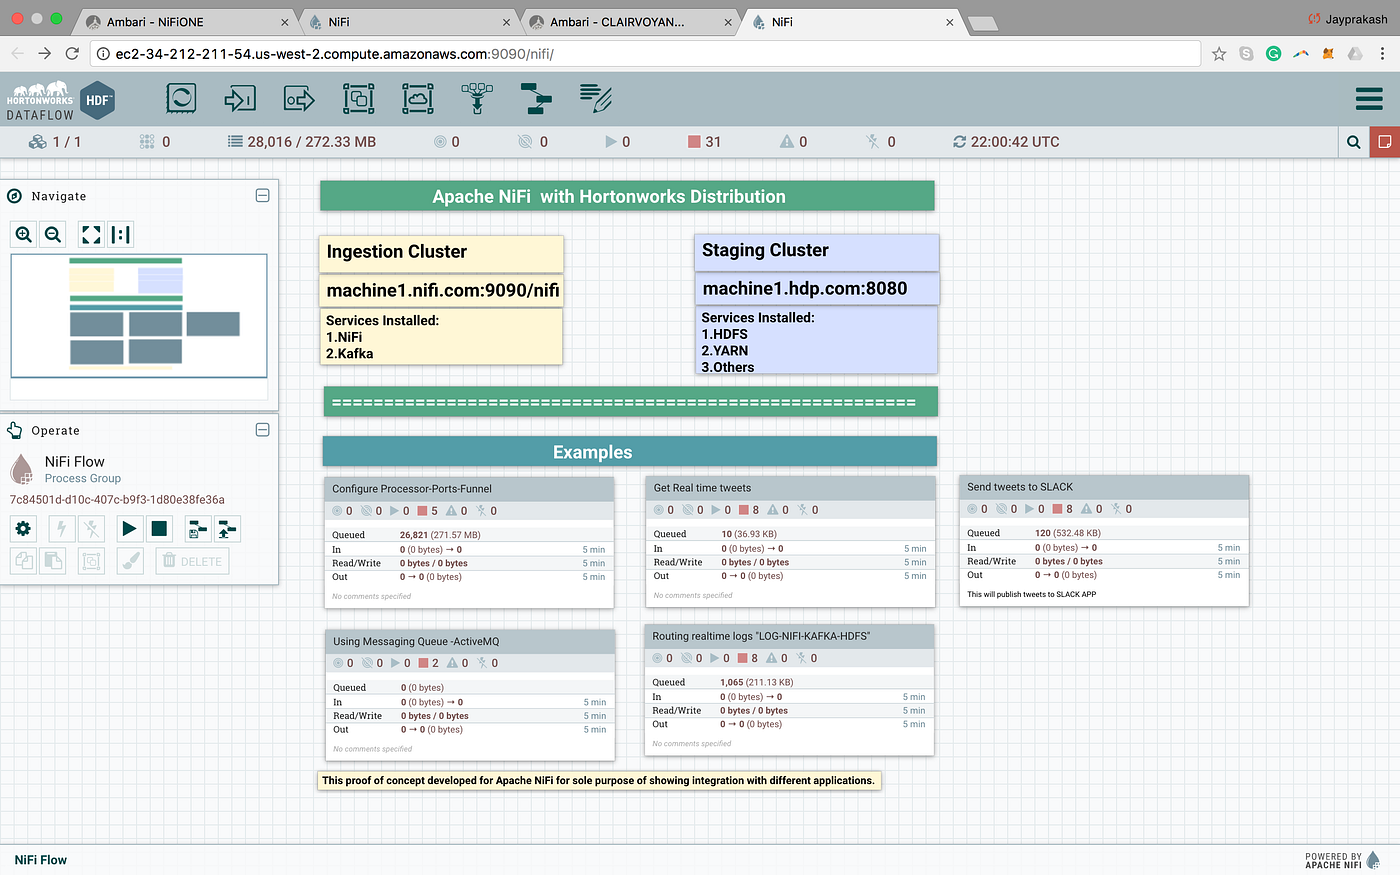
Task: Open the NiFi global hamburger menu
Action: (x=1369, y=98)
